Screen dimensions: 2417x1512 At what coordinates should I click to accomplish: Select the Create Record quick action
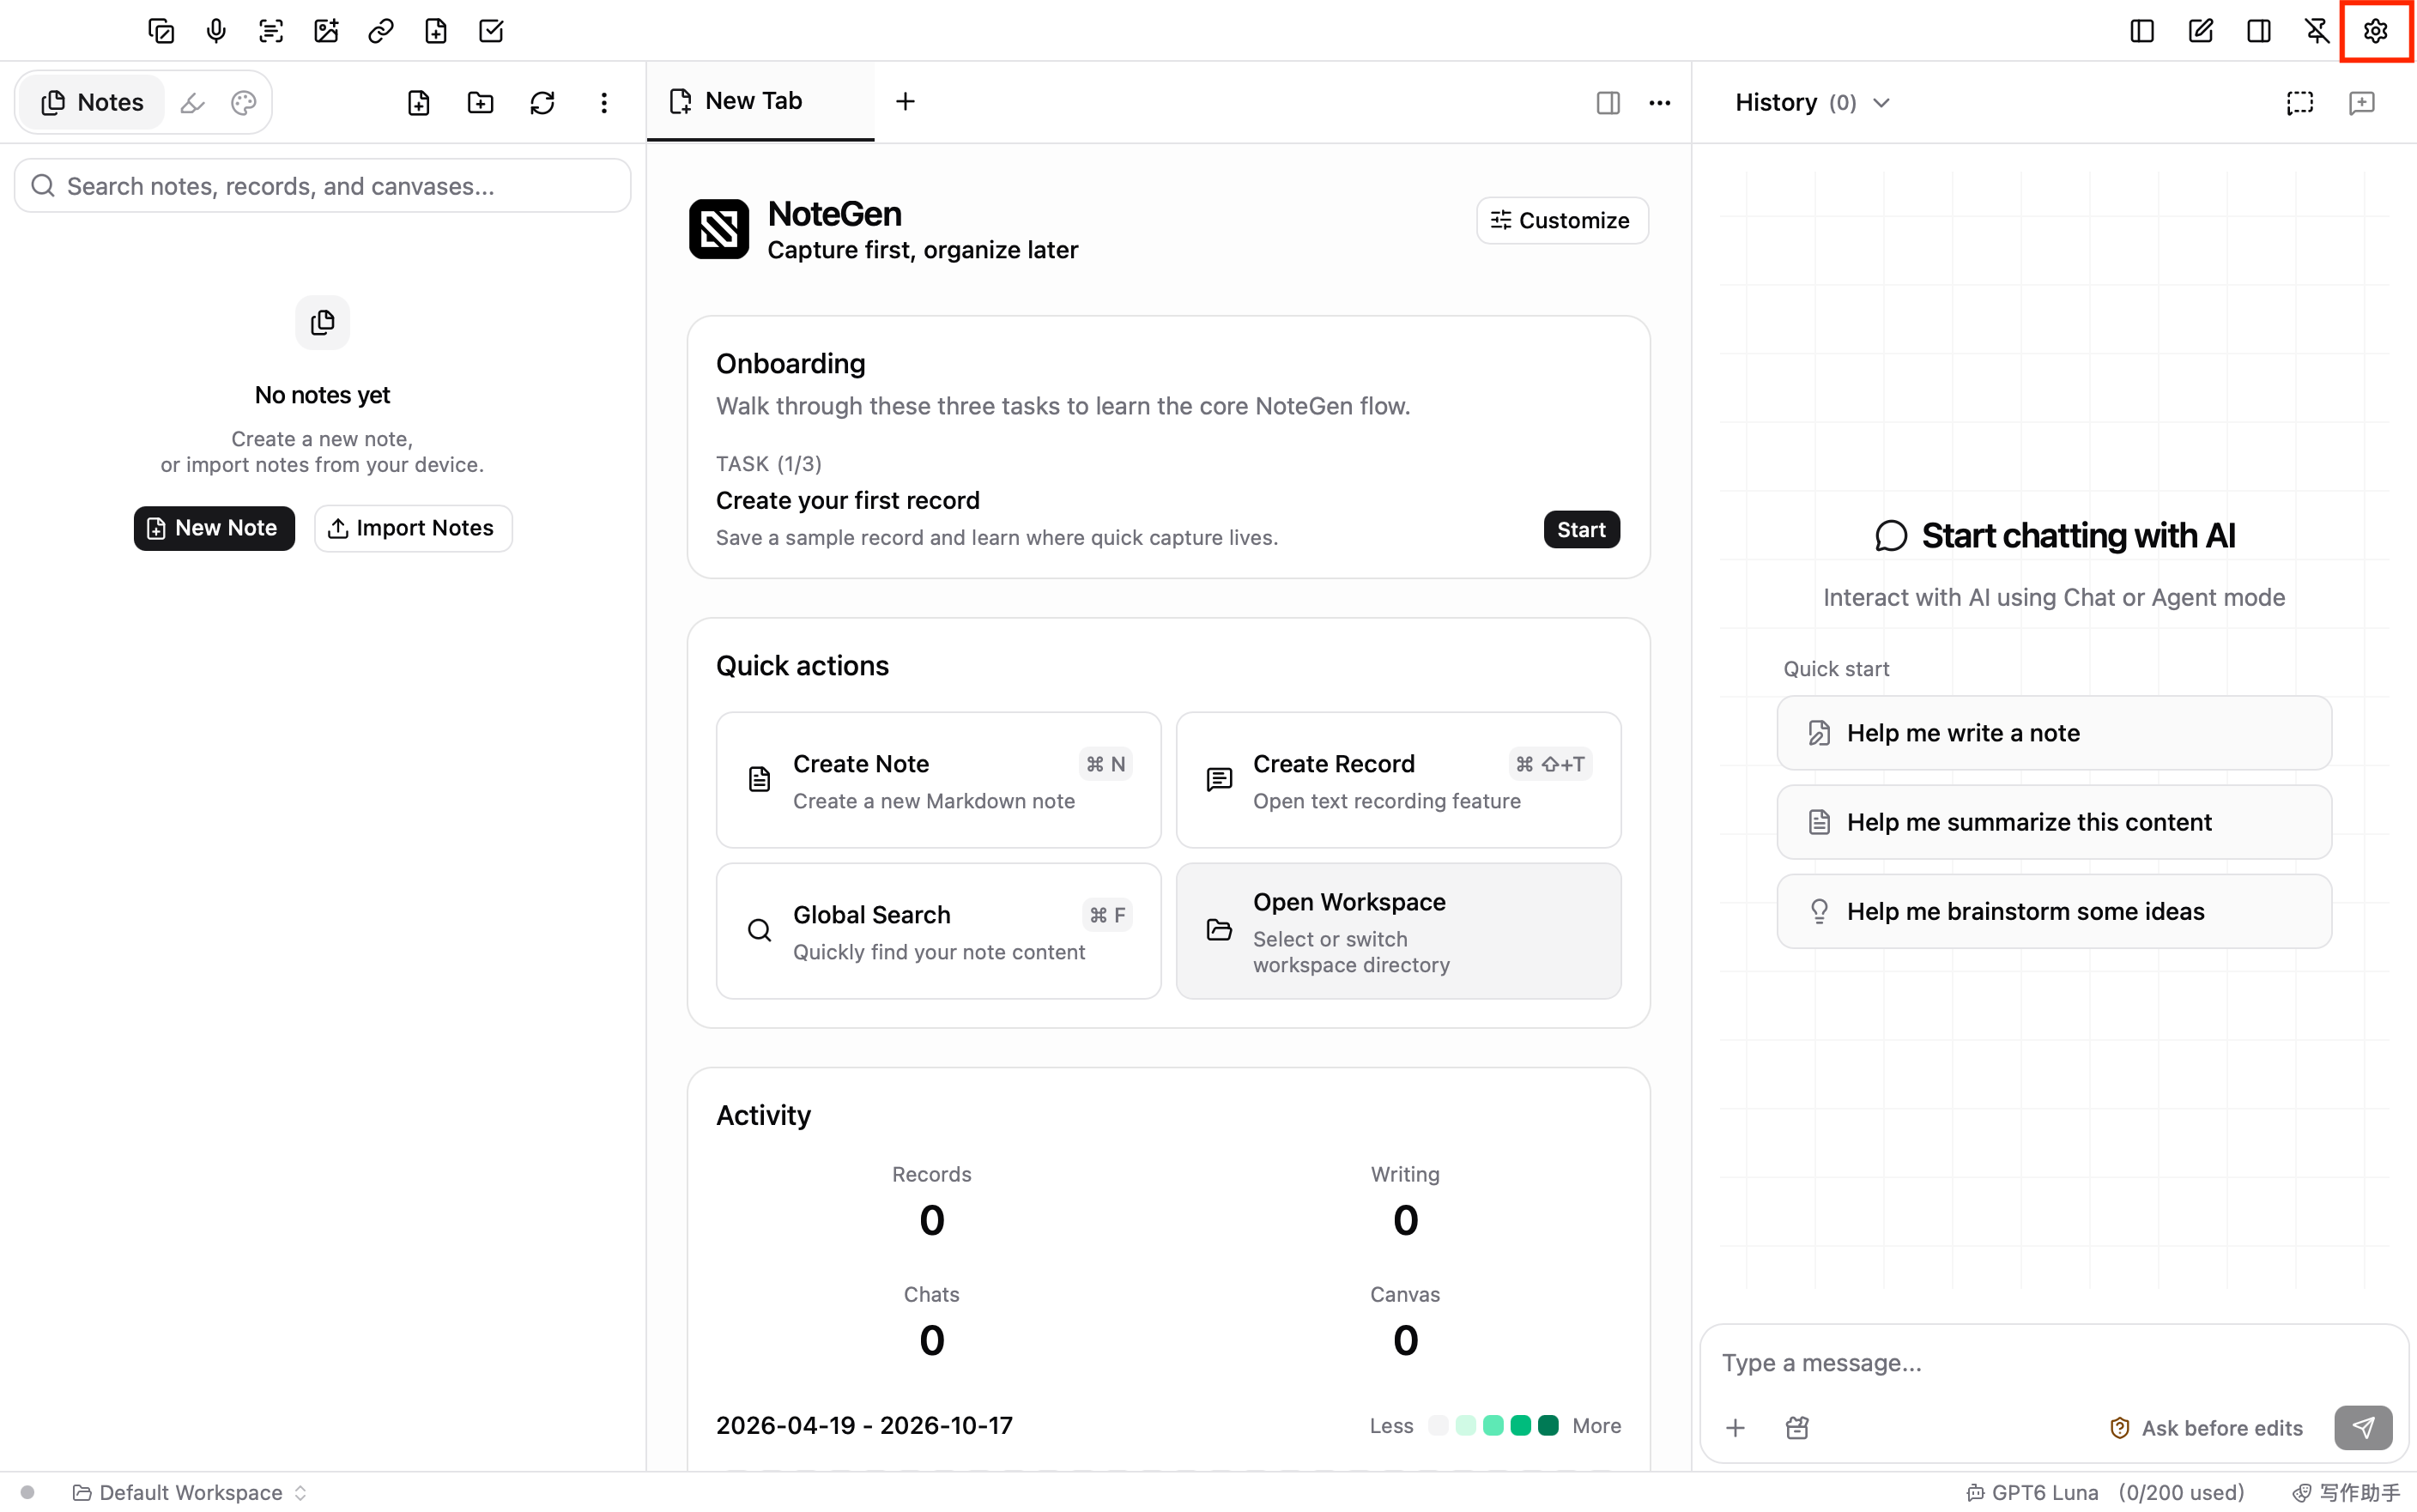(1398, 780)
